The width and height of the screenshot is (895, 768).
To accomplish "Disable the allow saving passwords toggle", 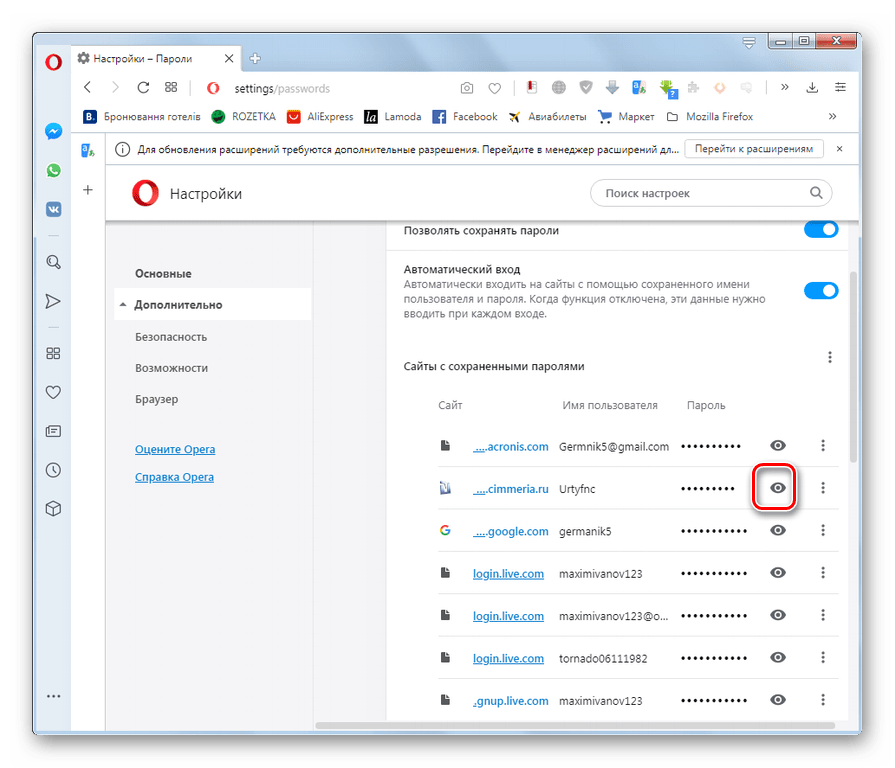I will (x=821, y=230).
